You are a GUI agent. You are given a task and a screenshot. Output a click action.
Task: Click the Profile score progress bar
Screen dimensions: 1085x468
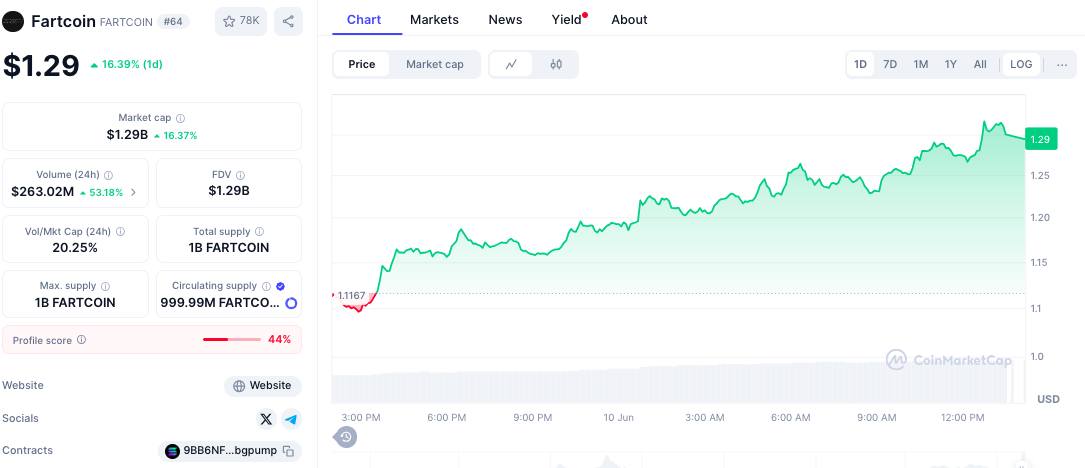231,340
